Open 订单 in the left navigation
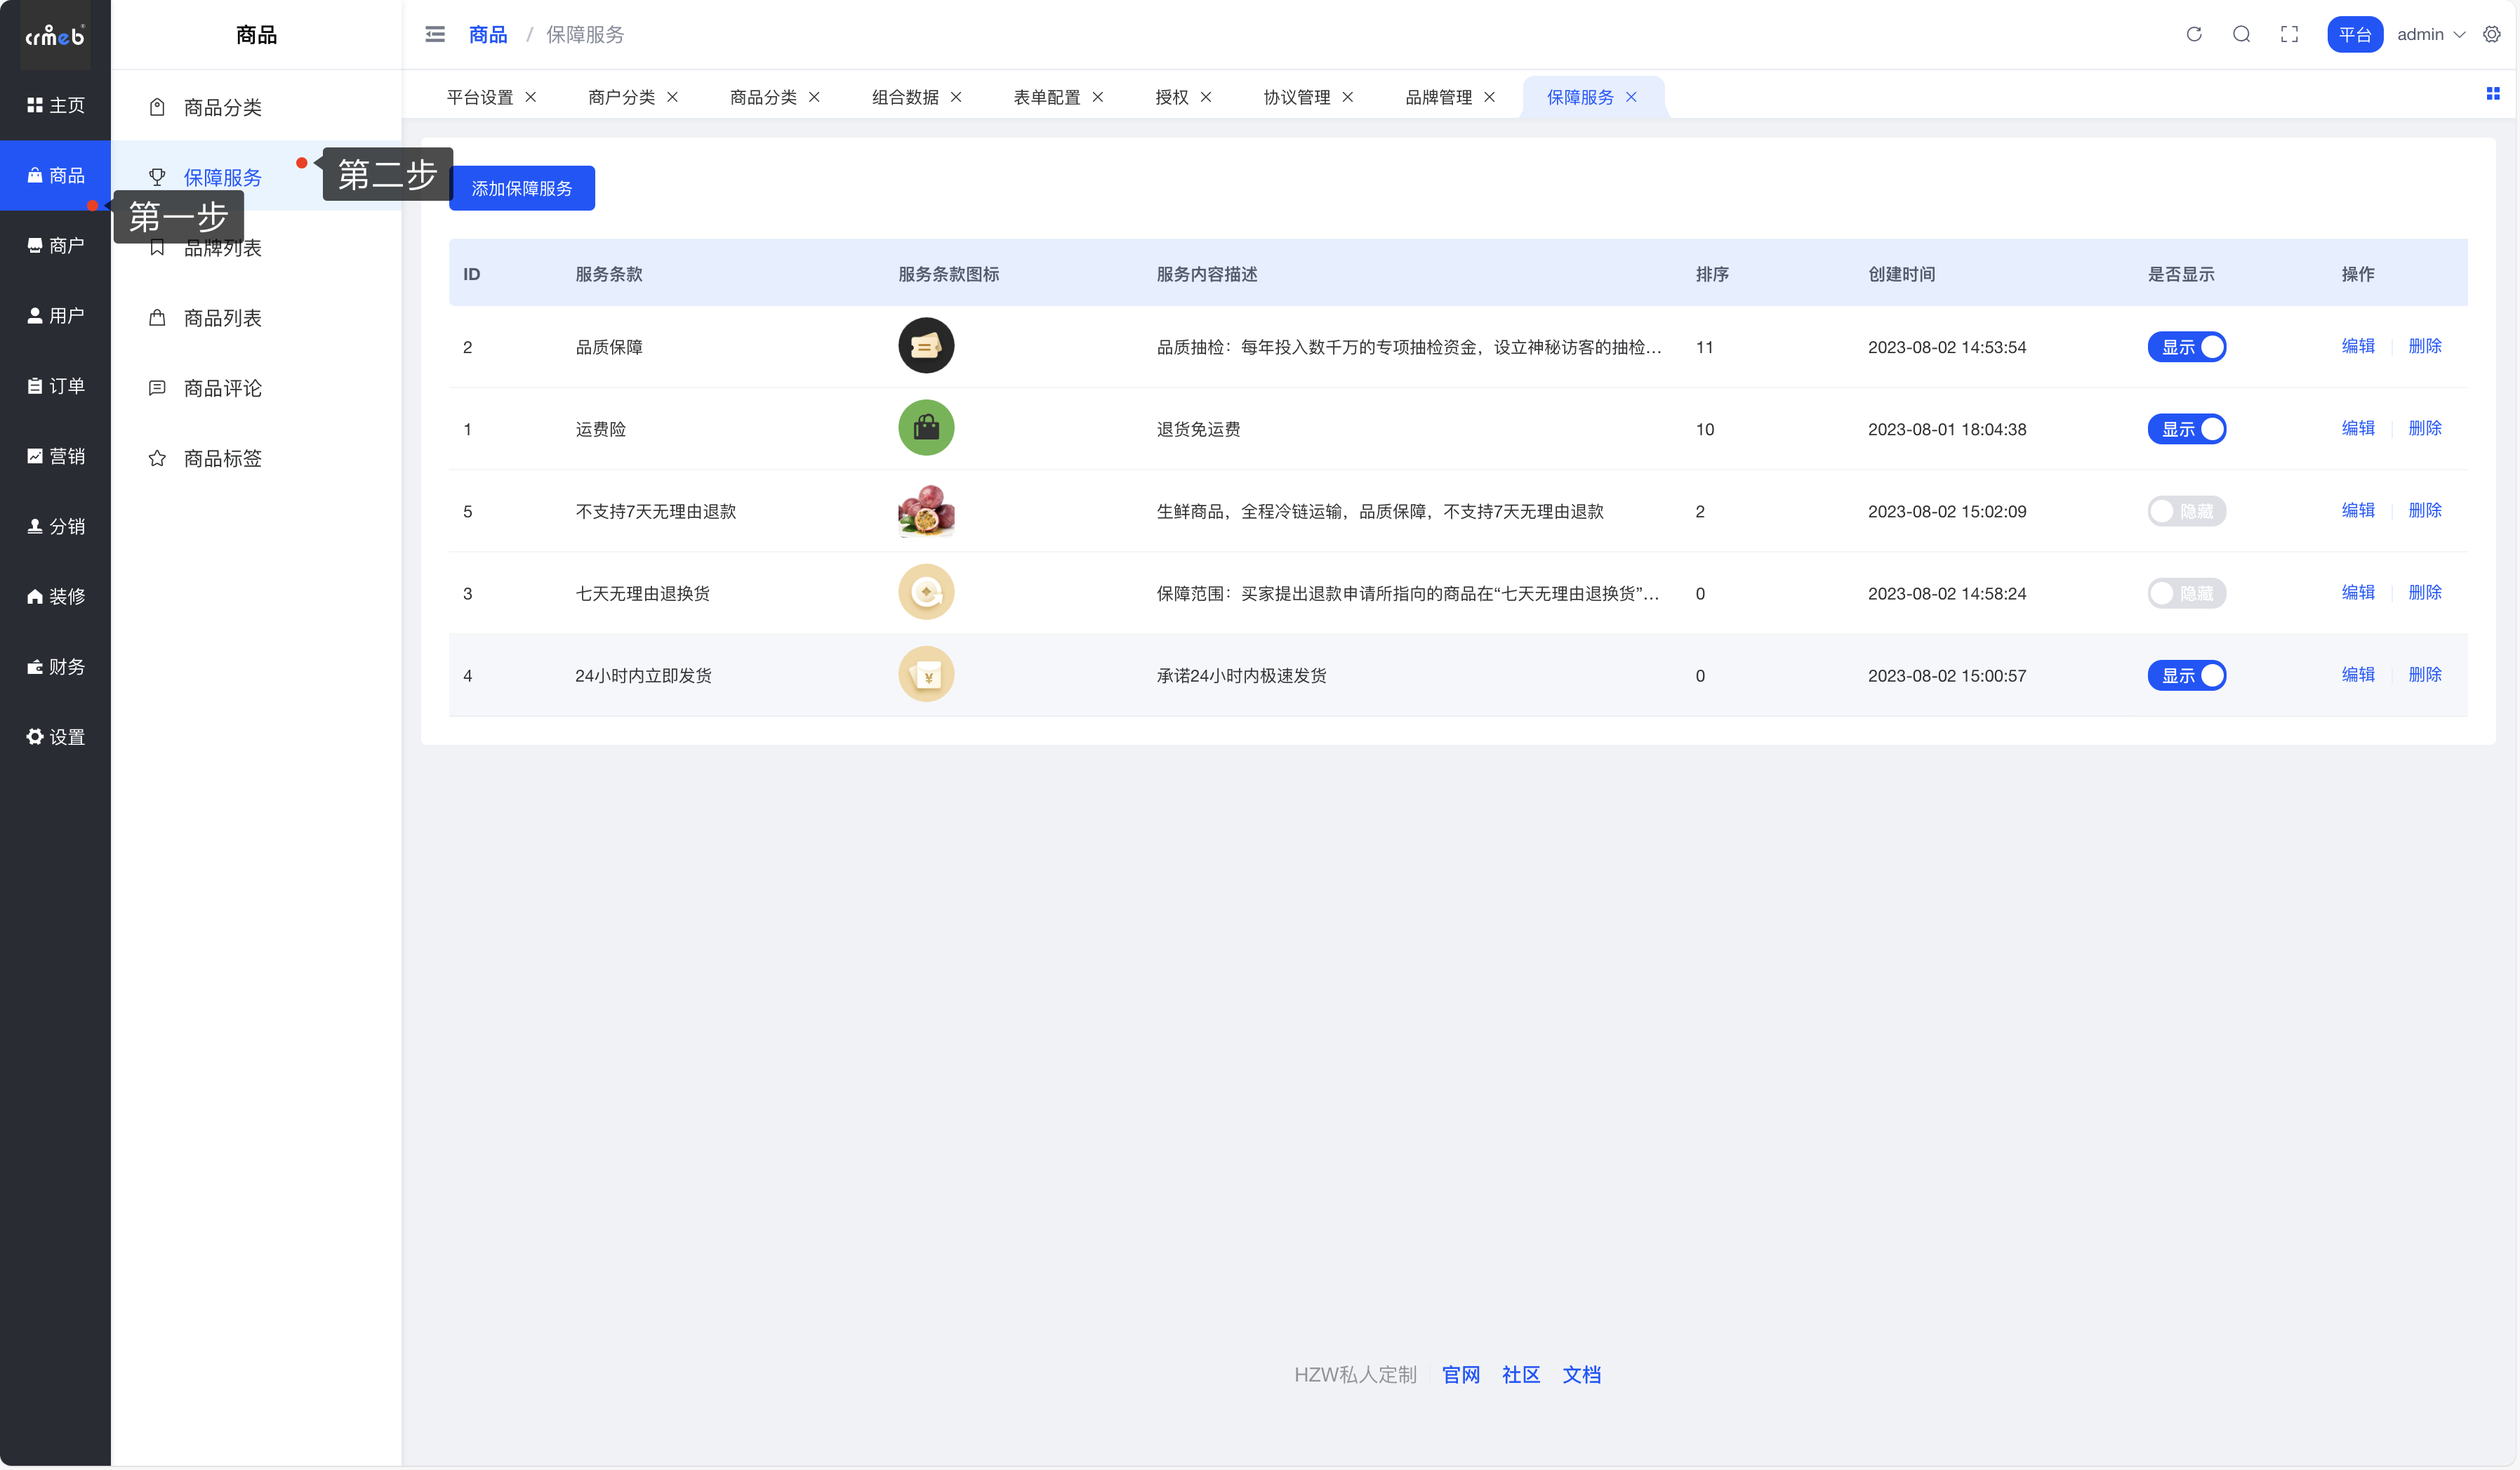This screenshot has height=1470, width=2520. [56, 386]
